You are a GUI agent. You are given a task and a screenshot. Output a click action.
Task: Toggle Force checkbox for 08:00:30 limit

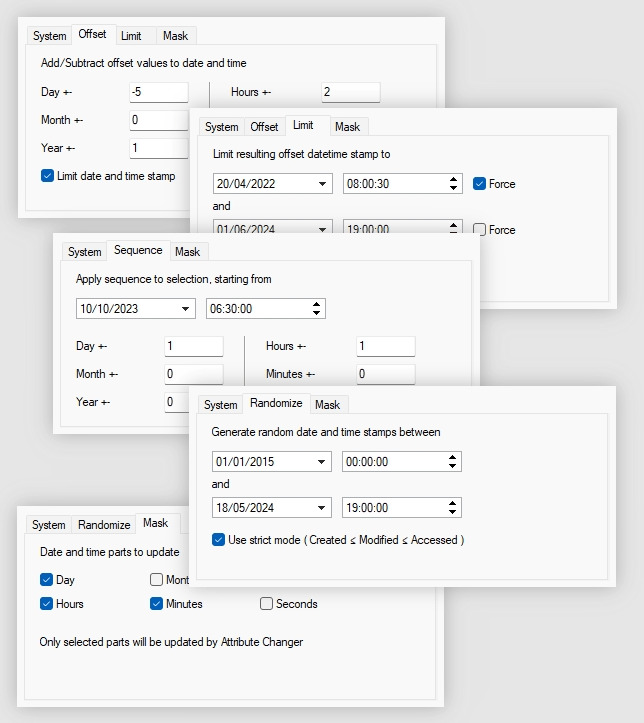(x=480, y=184)
